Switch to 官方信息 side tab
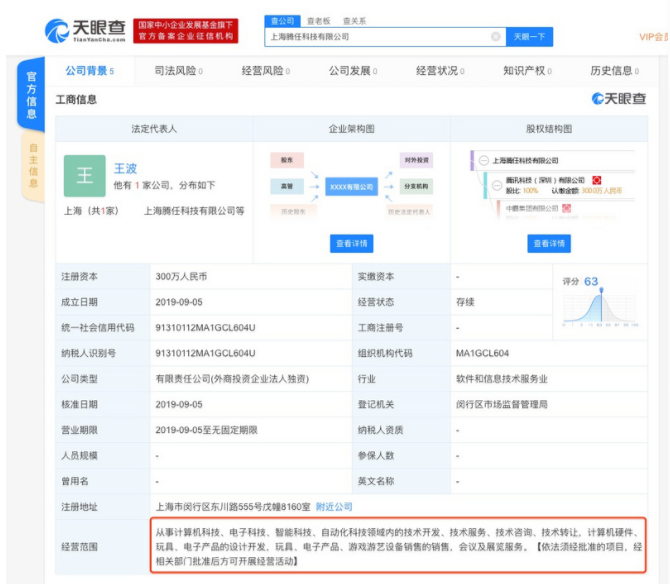Screen dimensions: 670x584 click(31, 95)
